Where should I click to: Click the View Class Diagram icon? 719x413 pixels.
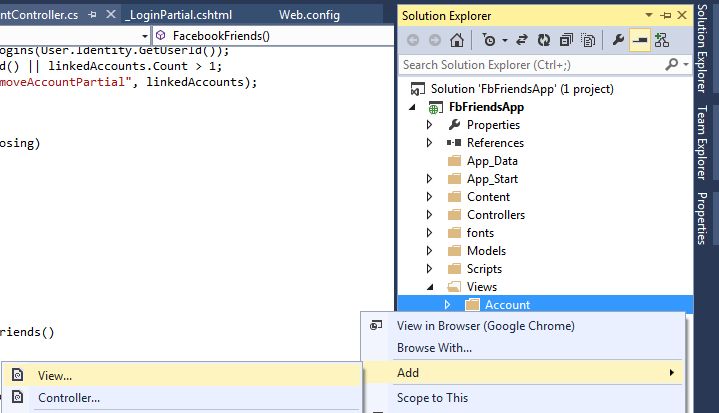(662, 40)
